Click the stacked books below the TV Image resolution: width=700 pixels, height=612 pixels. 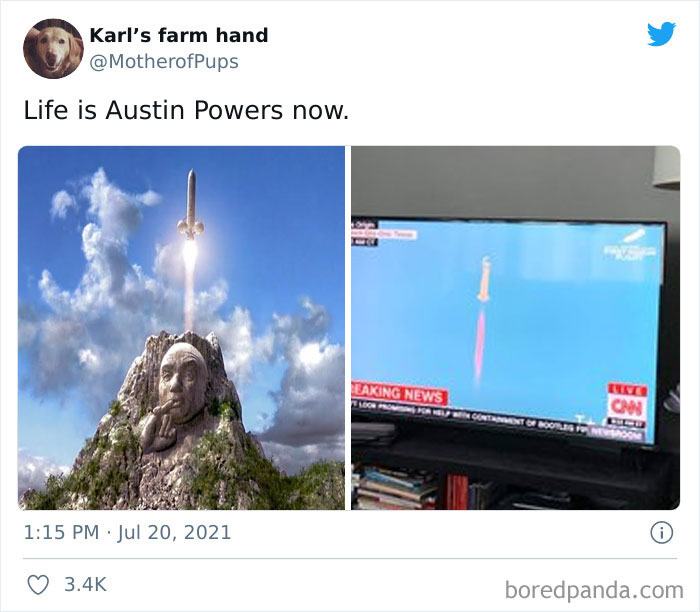(x=393, y=488)
